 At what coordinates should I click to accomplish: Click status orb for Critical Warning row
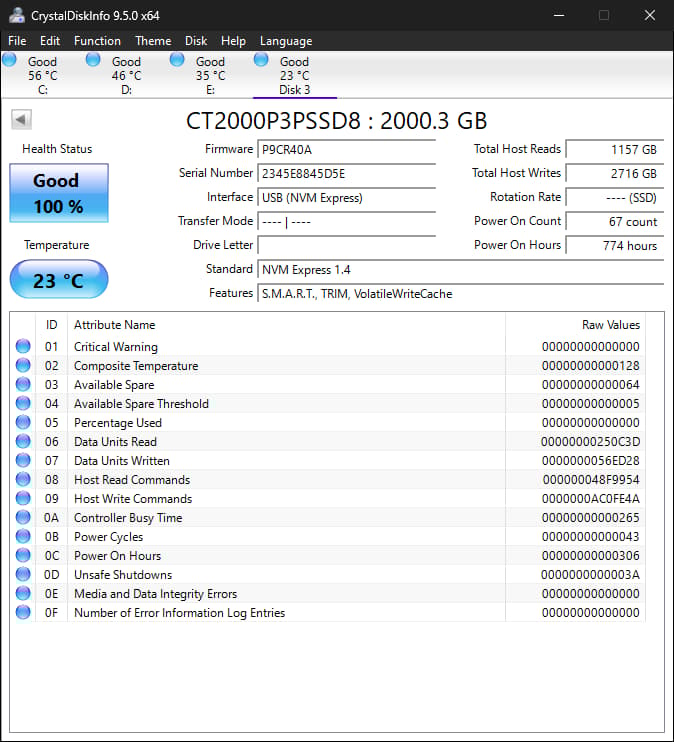click(x=23, y=346)
